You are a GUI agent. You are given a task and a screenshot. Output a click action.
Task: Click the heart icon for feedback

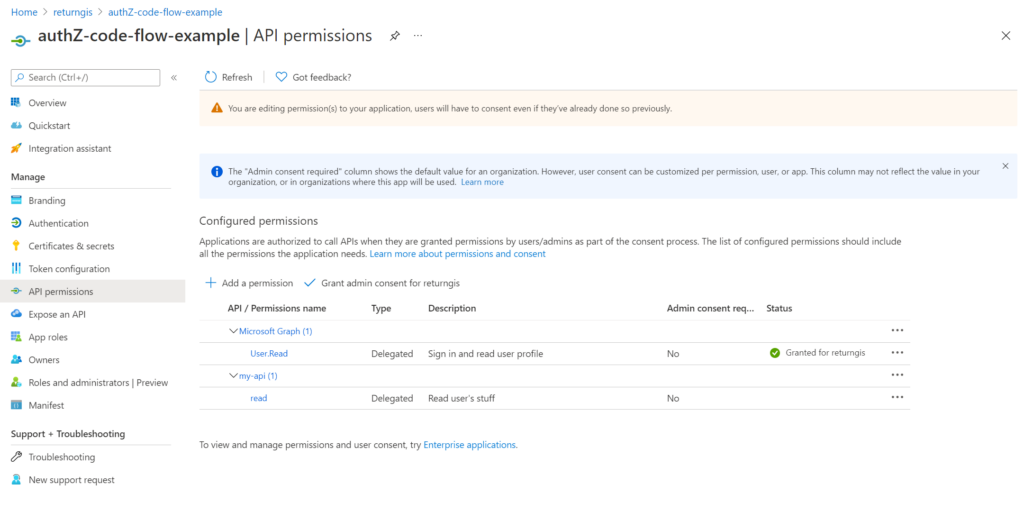(281, 77)
